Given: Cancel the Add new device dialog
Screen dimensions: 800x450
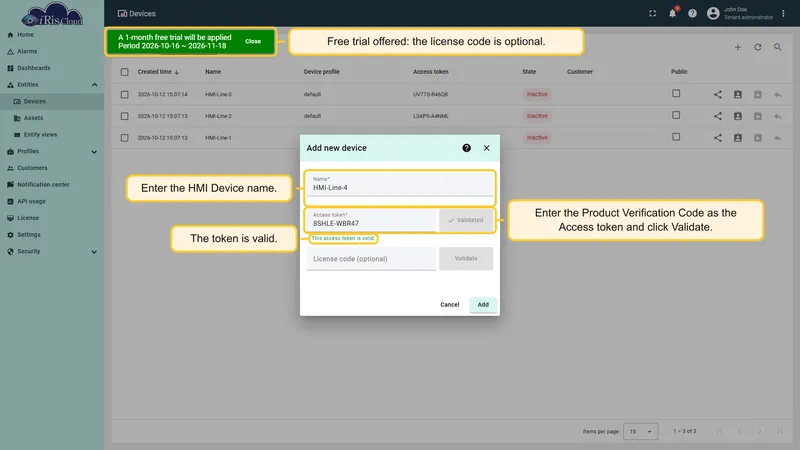Looking at the screenshot, I should 449,305.
